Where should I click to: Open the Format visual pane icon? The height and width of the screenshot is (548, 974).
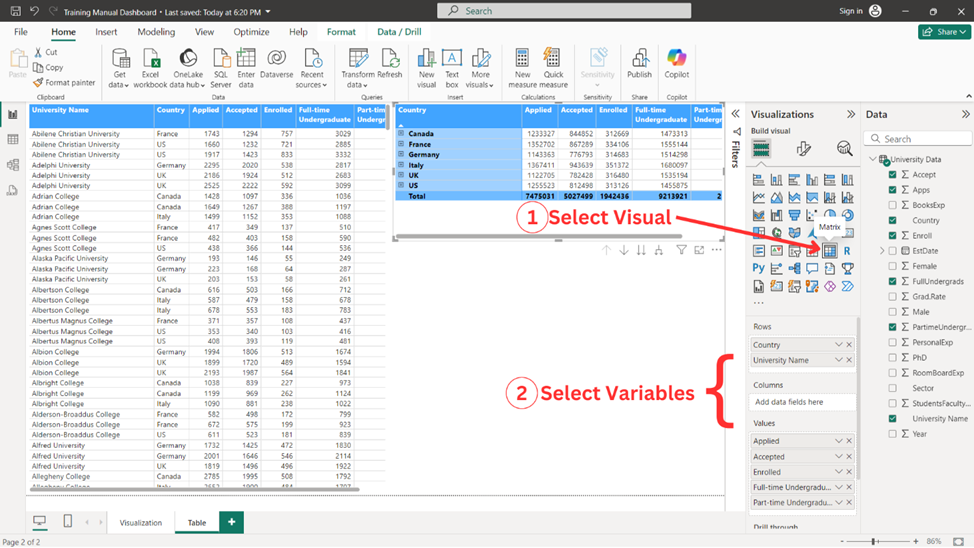coord(803,148)
